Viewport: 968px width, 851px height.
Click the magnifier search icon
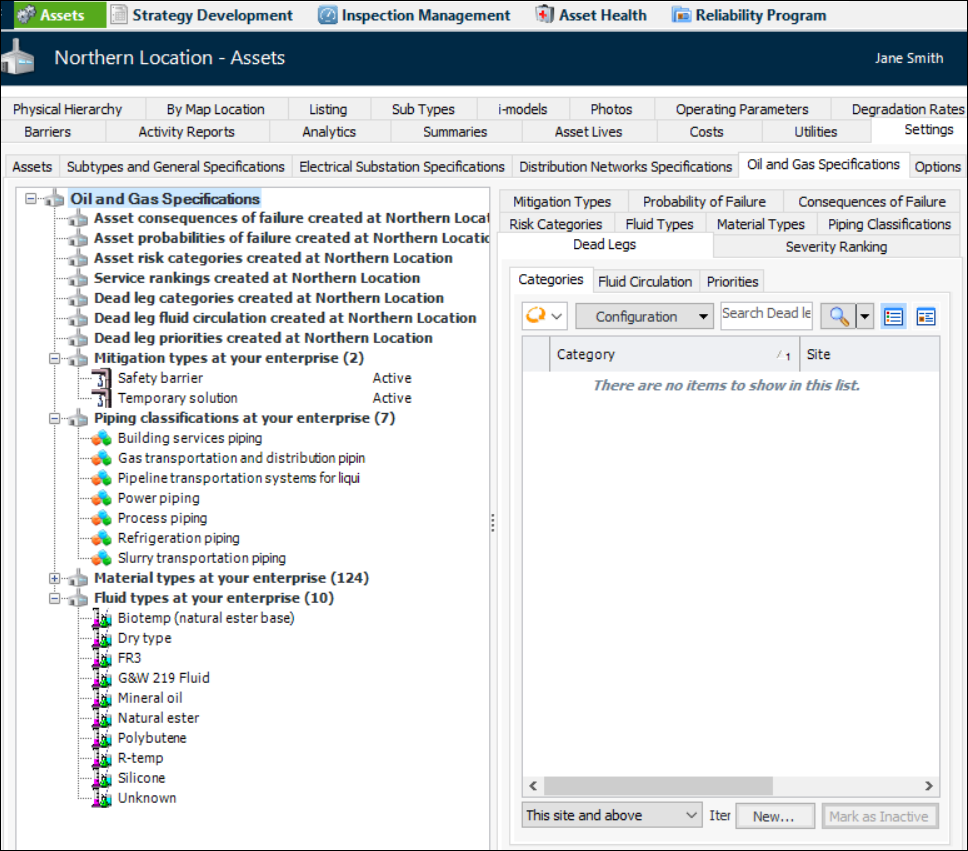click(x=838, y=316)
